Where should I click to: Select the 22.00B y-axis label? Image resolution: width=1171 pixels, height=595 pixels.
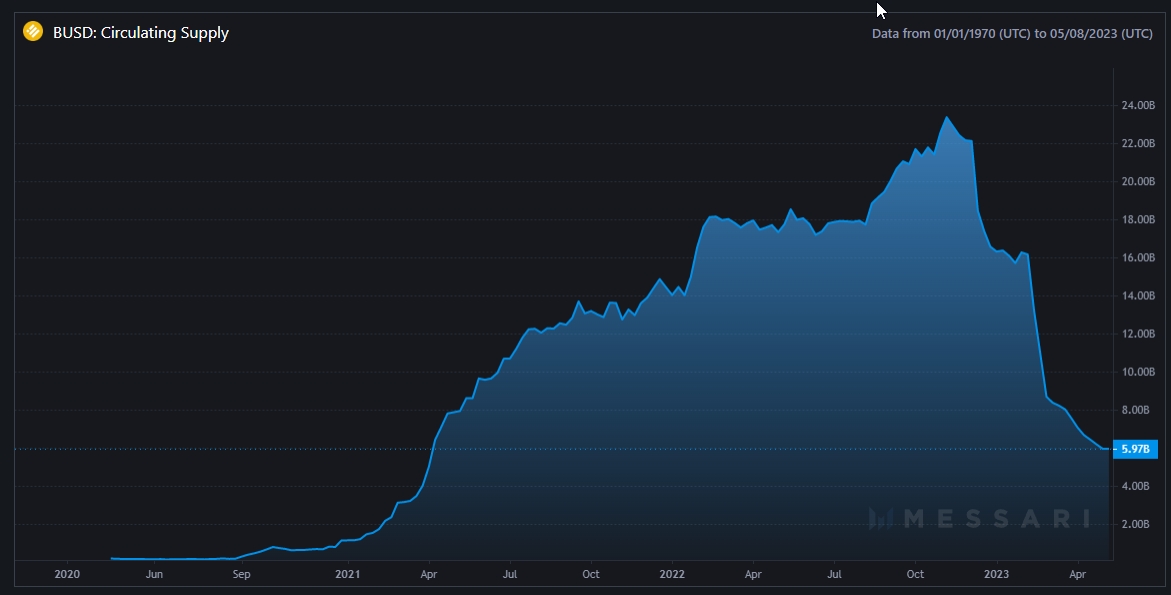(x=1138, y=143)
